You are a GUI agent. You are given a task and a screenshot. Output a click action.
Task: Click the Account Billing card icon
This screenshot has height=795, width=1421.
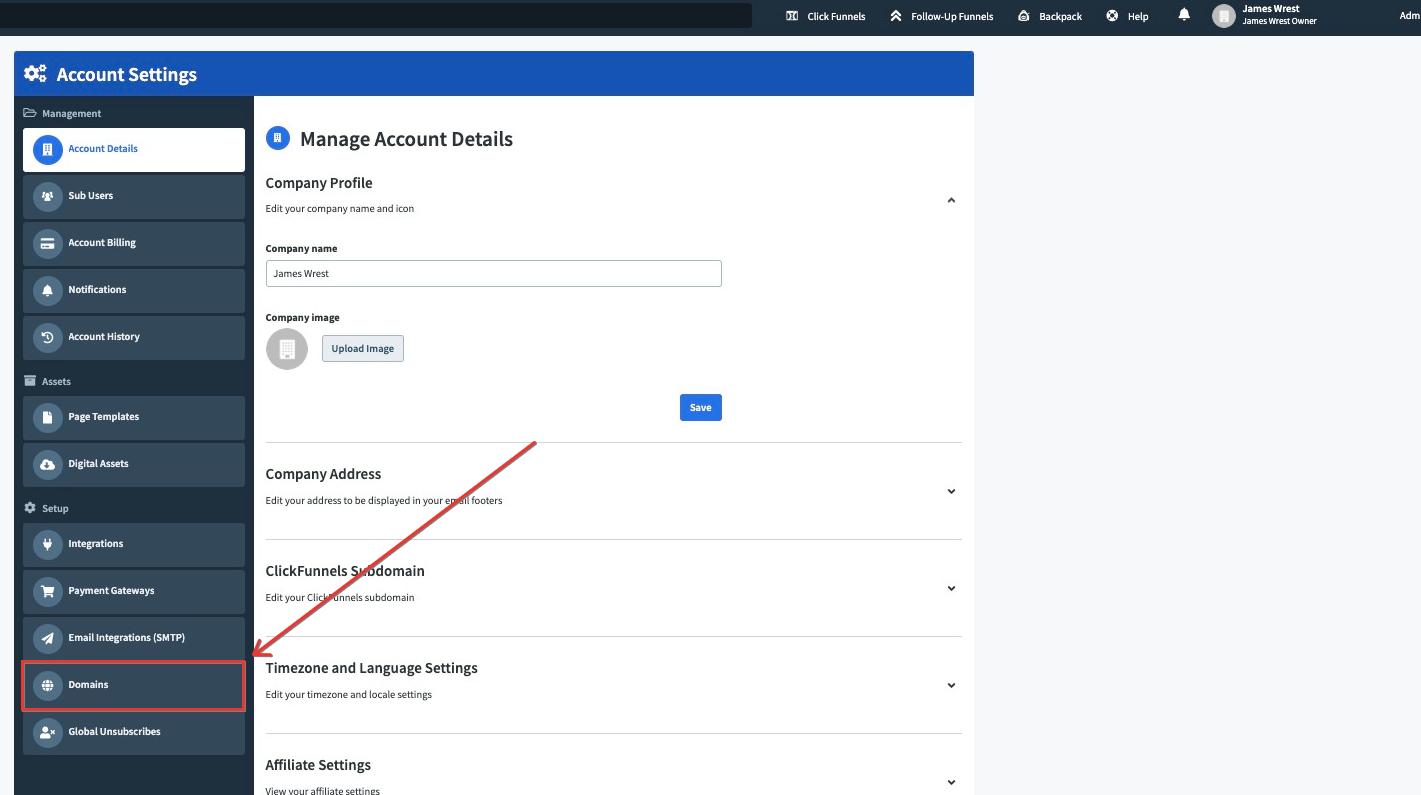tap(47, 243)
